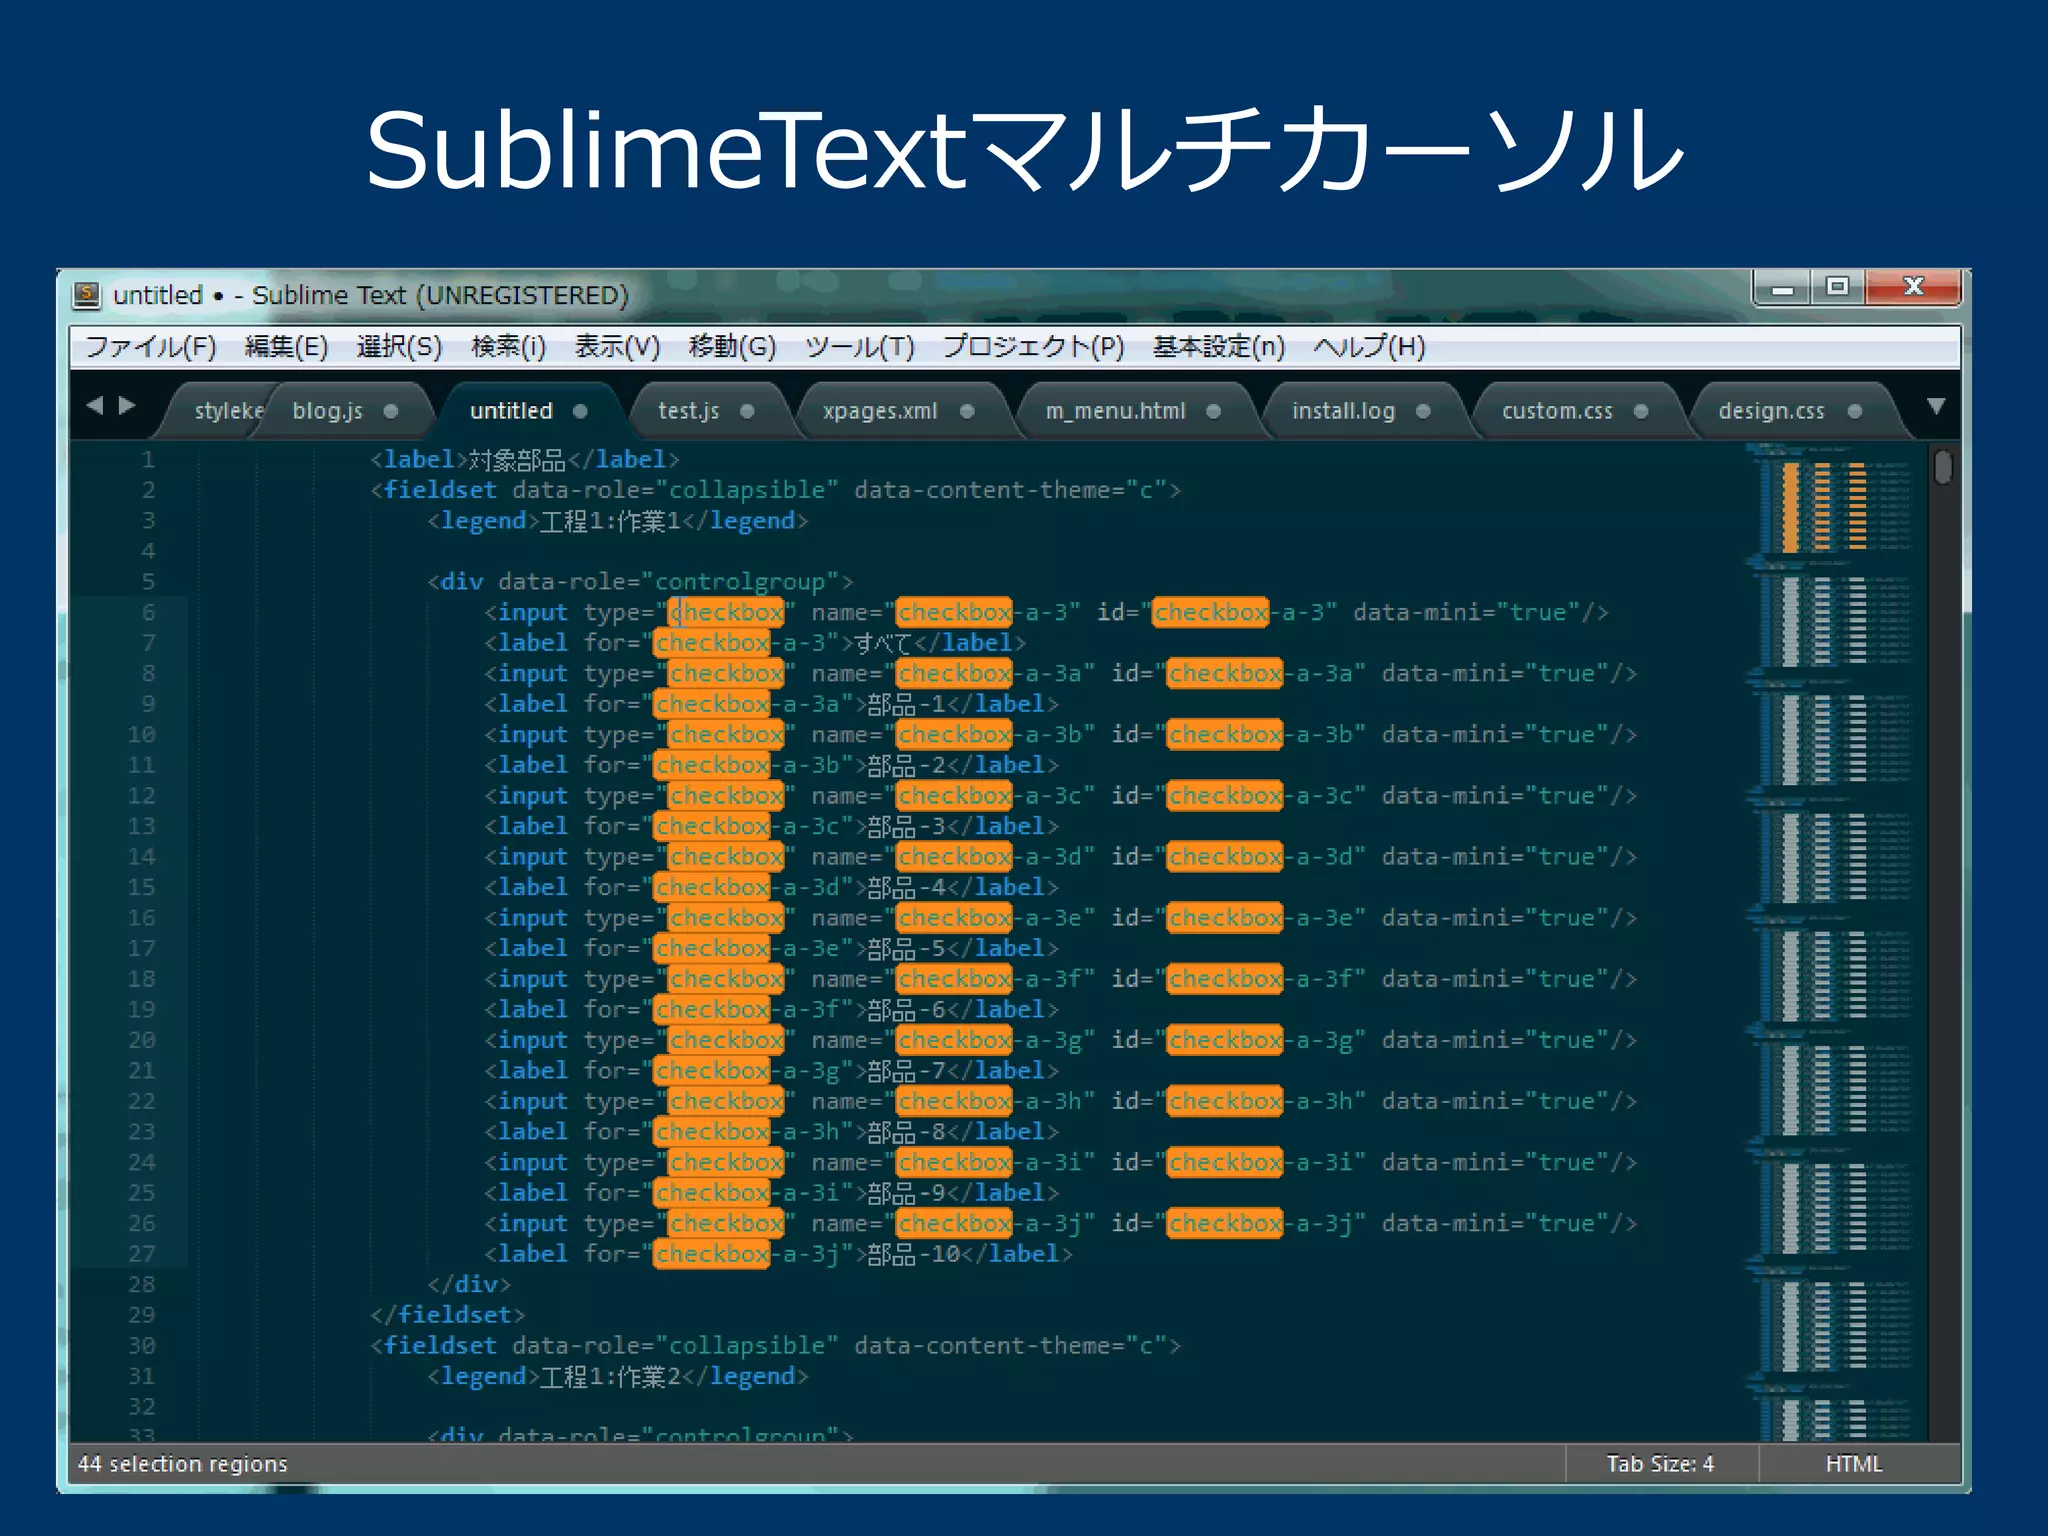2048x1536 pixels.
Task: Close the Sublime Text window
Action: [1913, 288]
